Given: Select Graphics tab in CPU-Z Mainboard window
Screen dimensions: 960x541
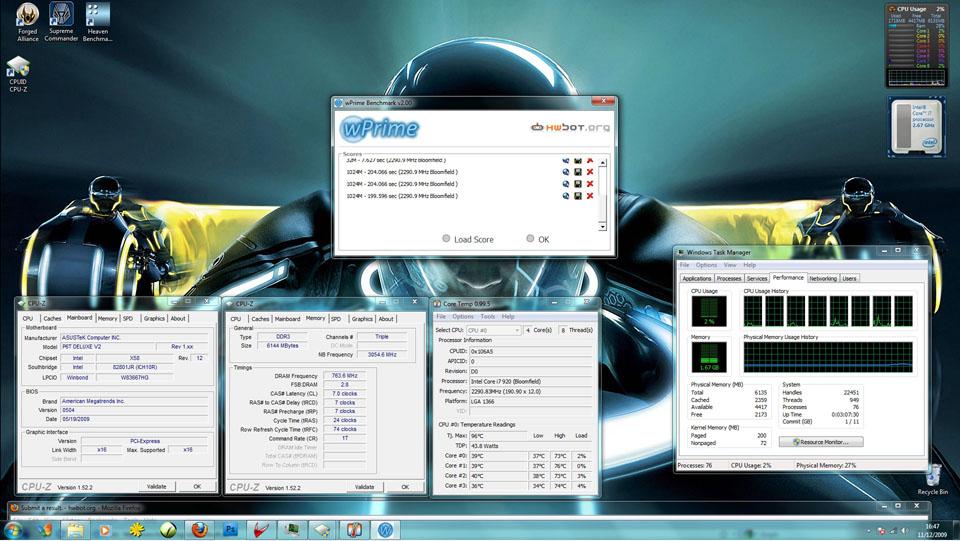Looking at the screenshot, I should [154, 318].
